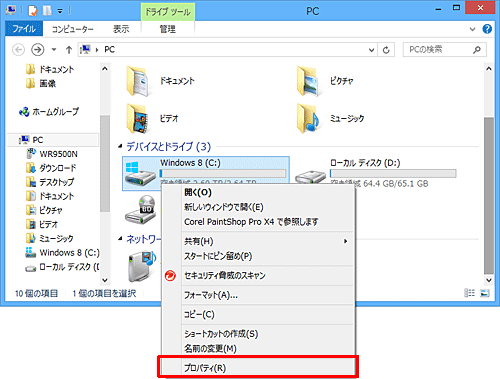Go back with the back arrow
Screen dimensions: 500x379
click(x=18, y=50)
